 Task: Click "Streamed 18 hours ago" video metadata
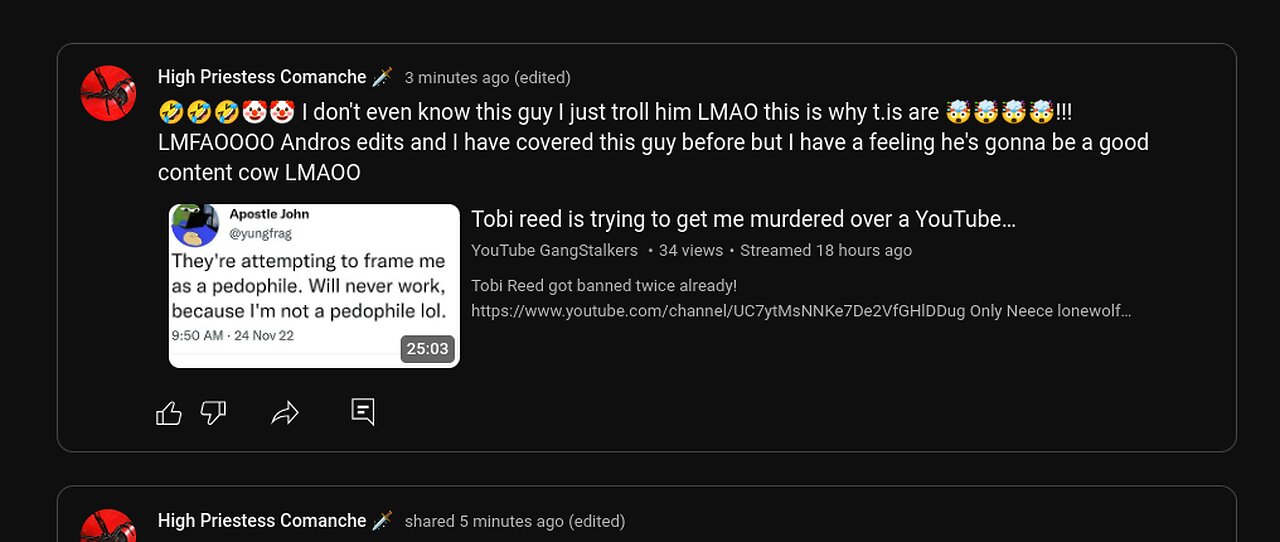click(x=826, y=250)
